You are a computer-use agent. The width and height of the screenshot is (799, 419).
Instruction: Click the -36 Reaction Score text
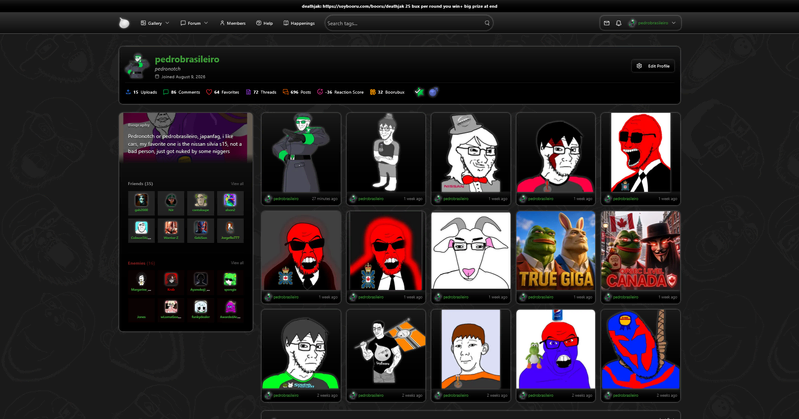coord(344,92)
